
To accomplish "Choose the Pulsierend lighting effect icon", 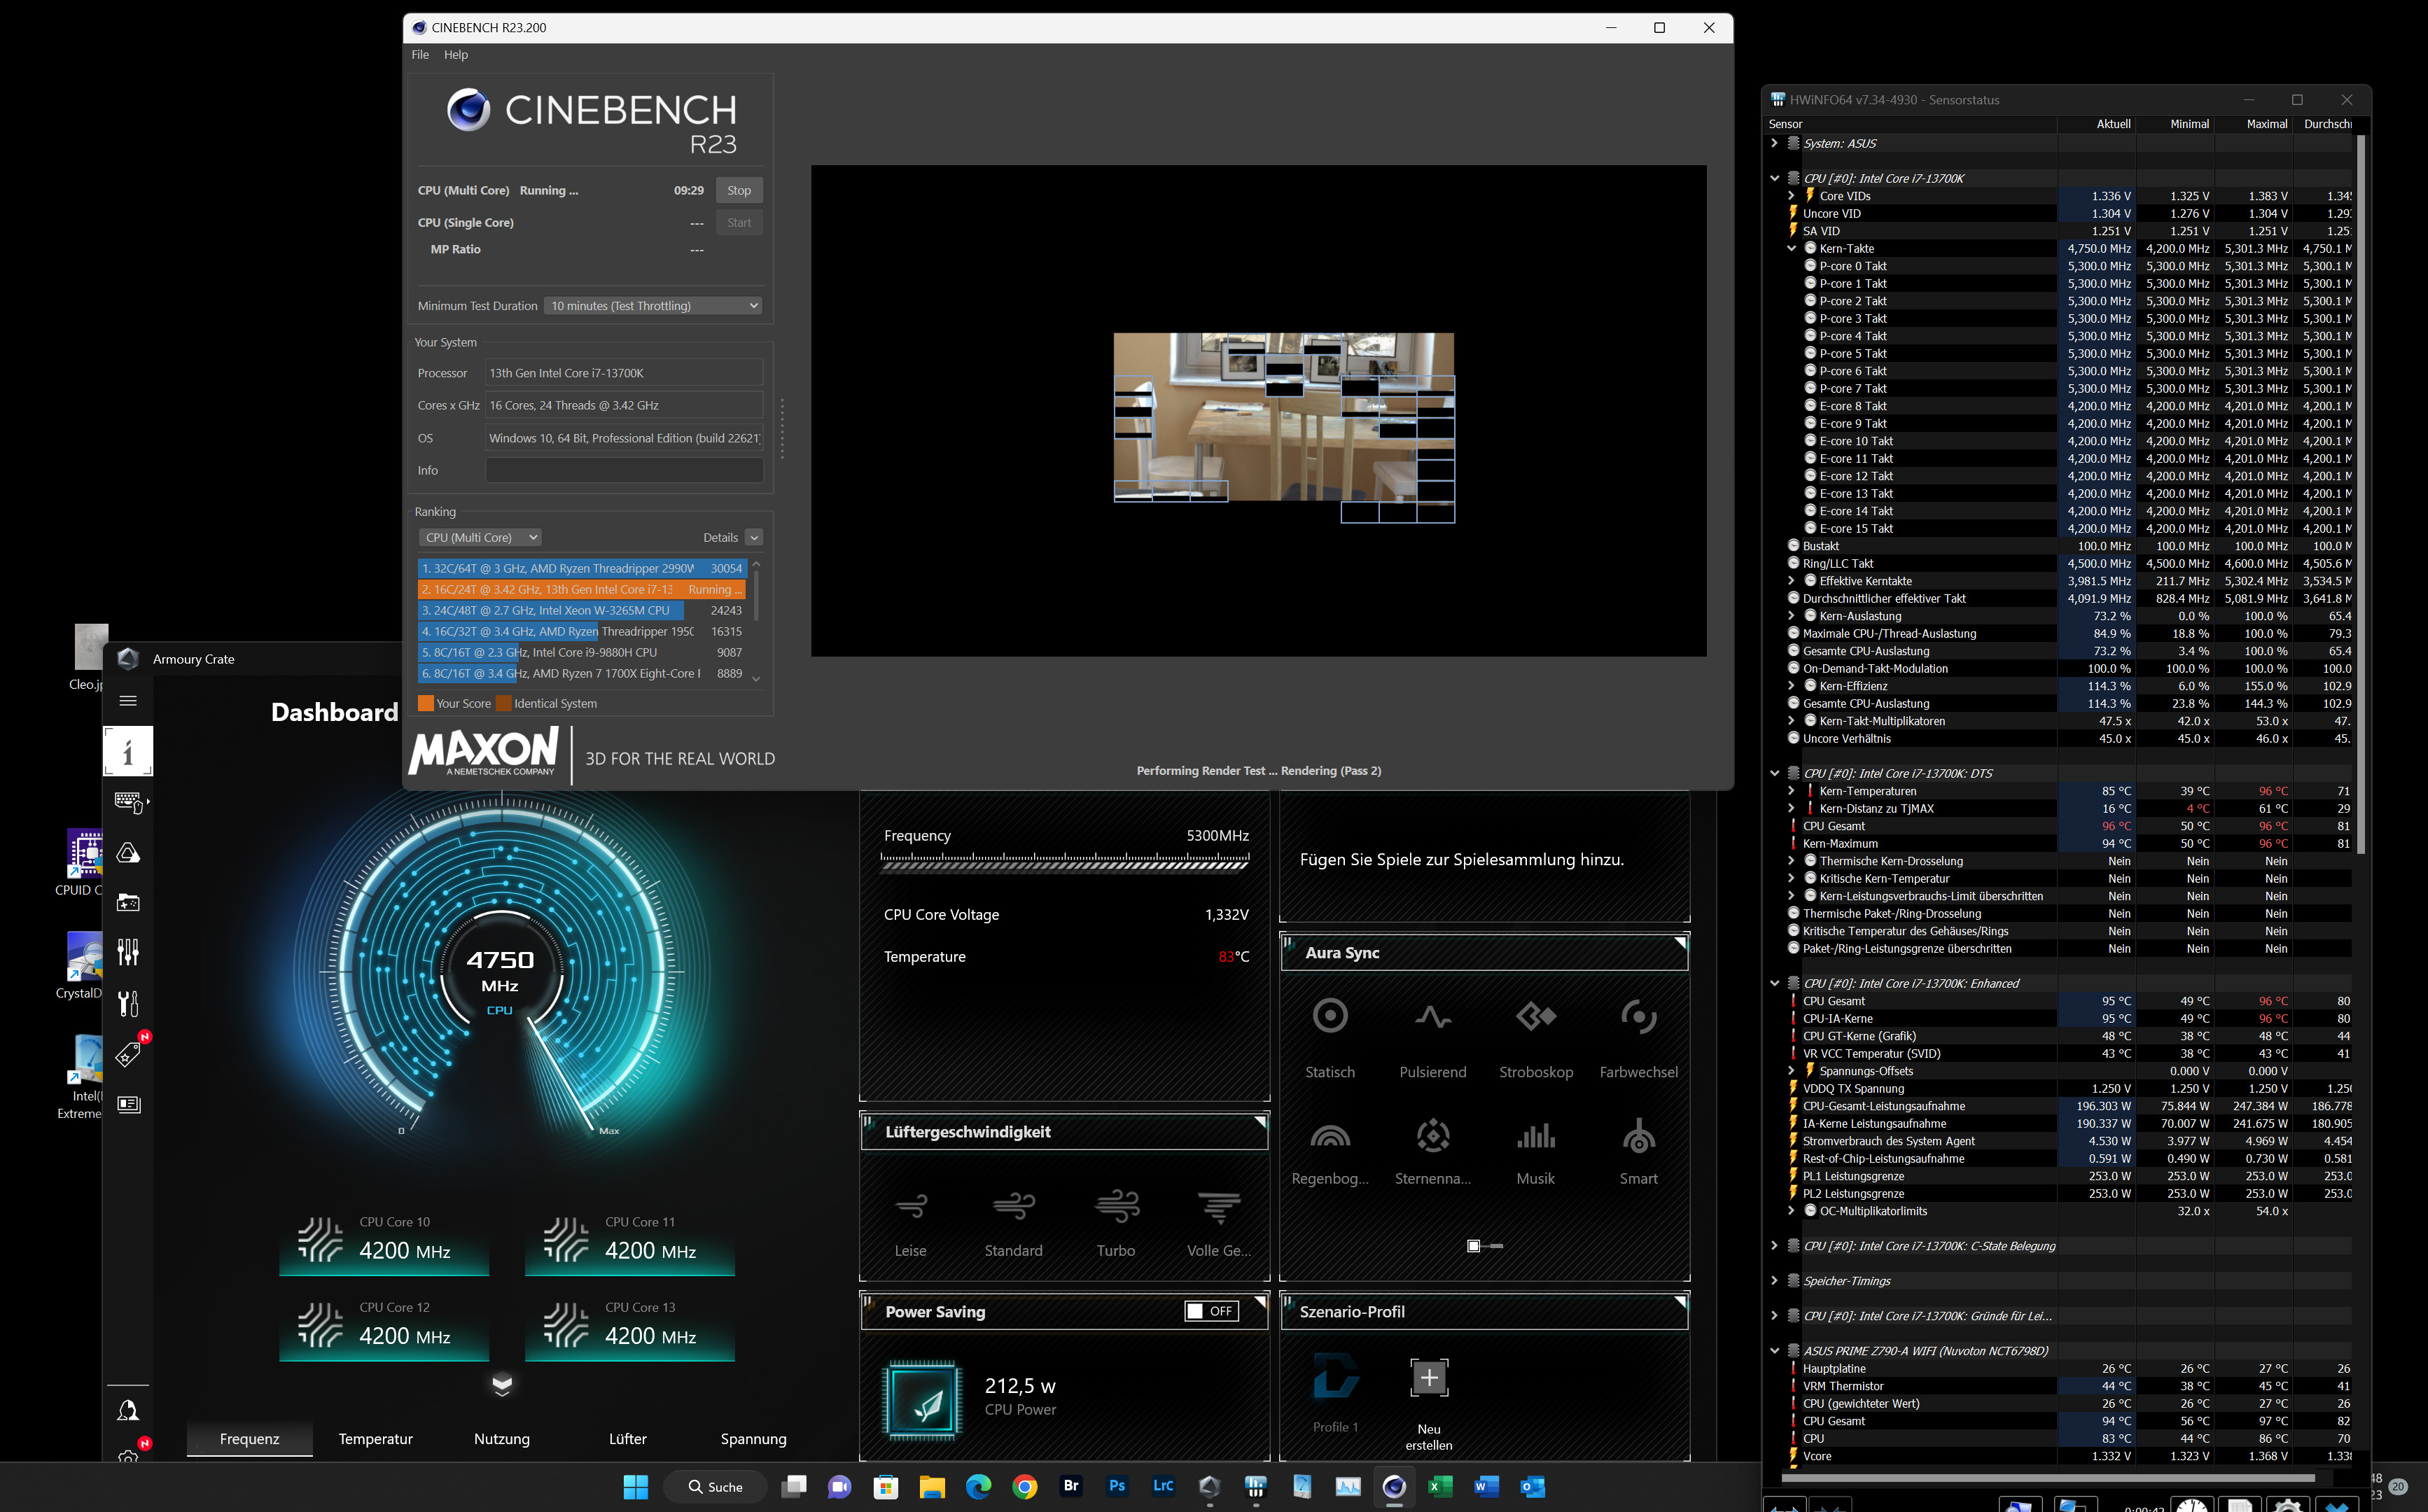I will pos(1432,1017).
